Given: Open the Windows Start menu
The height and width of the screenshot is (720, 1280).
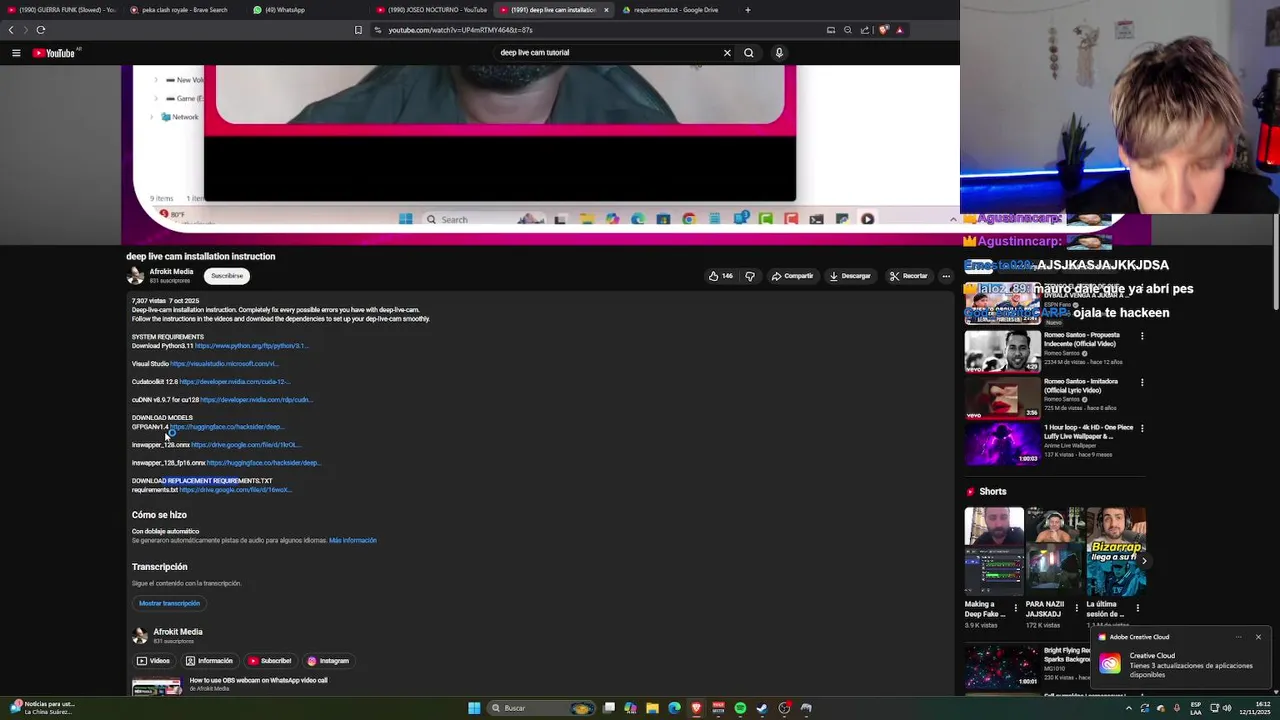Looking at the screenshot, I should [x=474, y=708].
